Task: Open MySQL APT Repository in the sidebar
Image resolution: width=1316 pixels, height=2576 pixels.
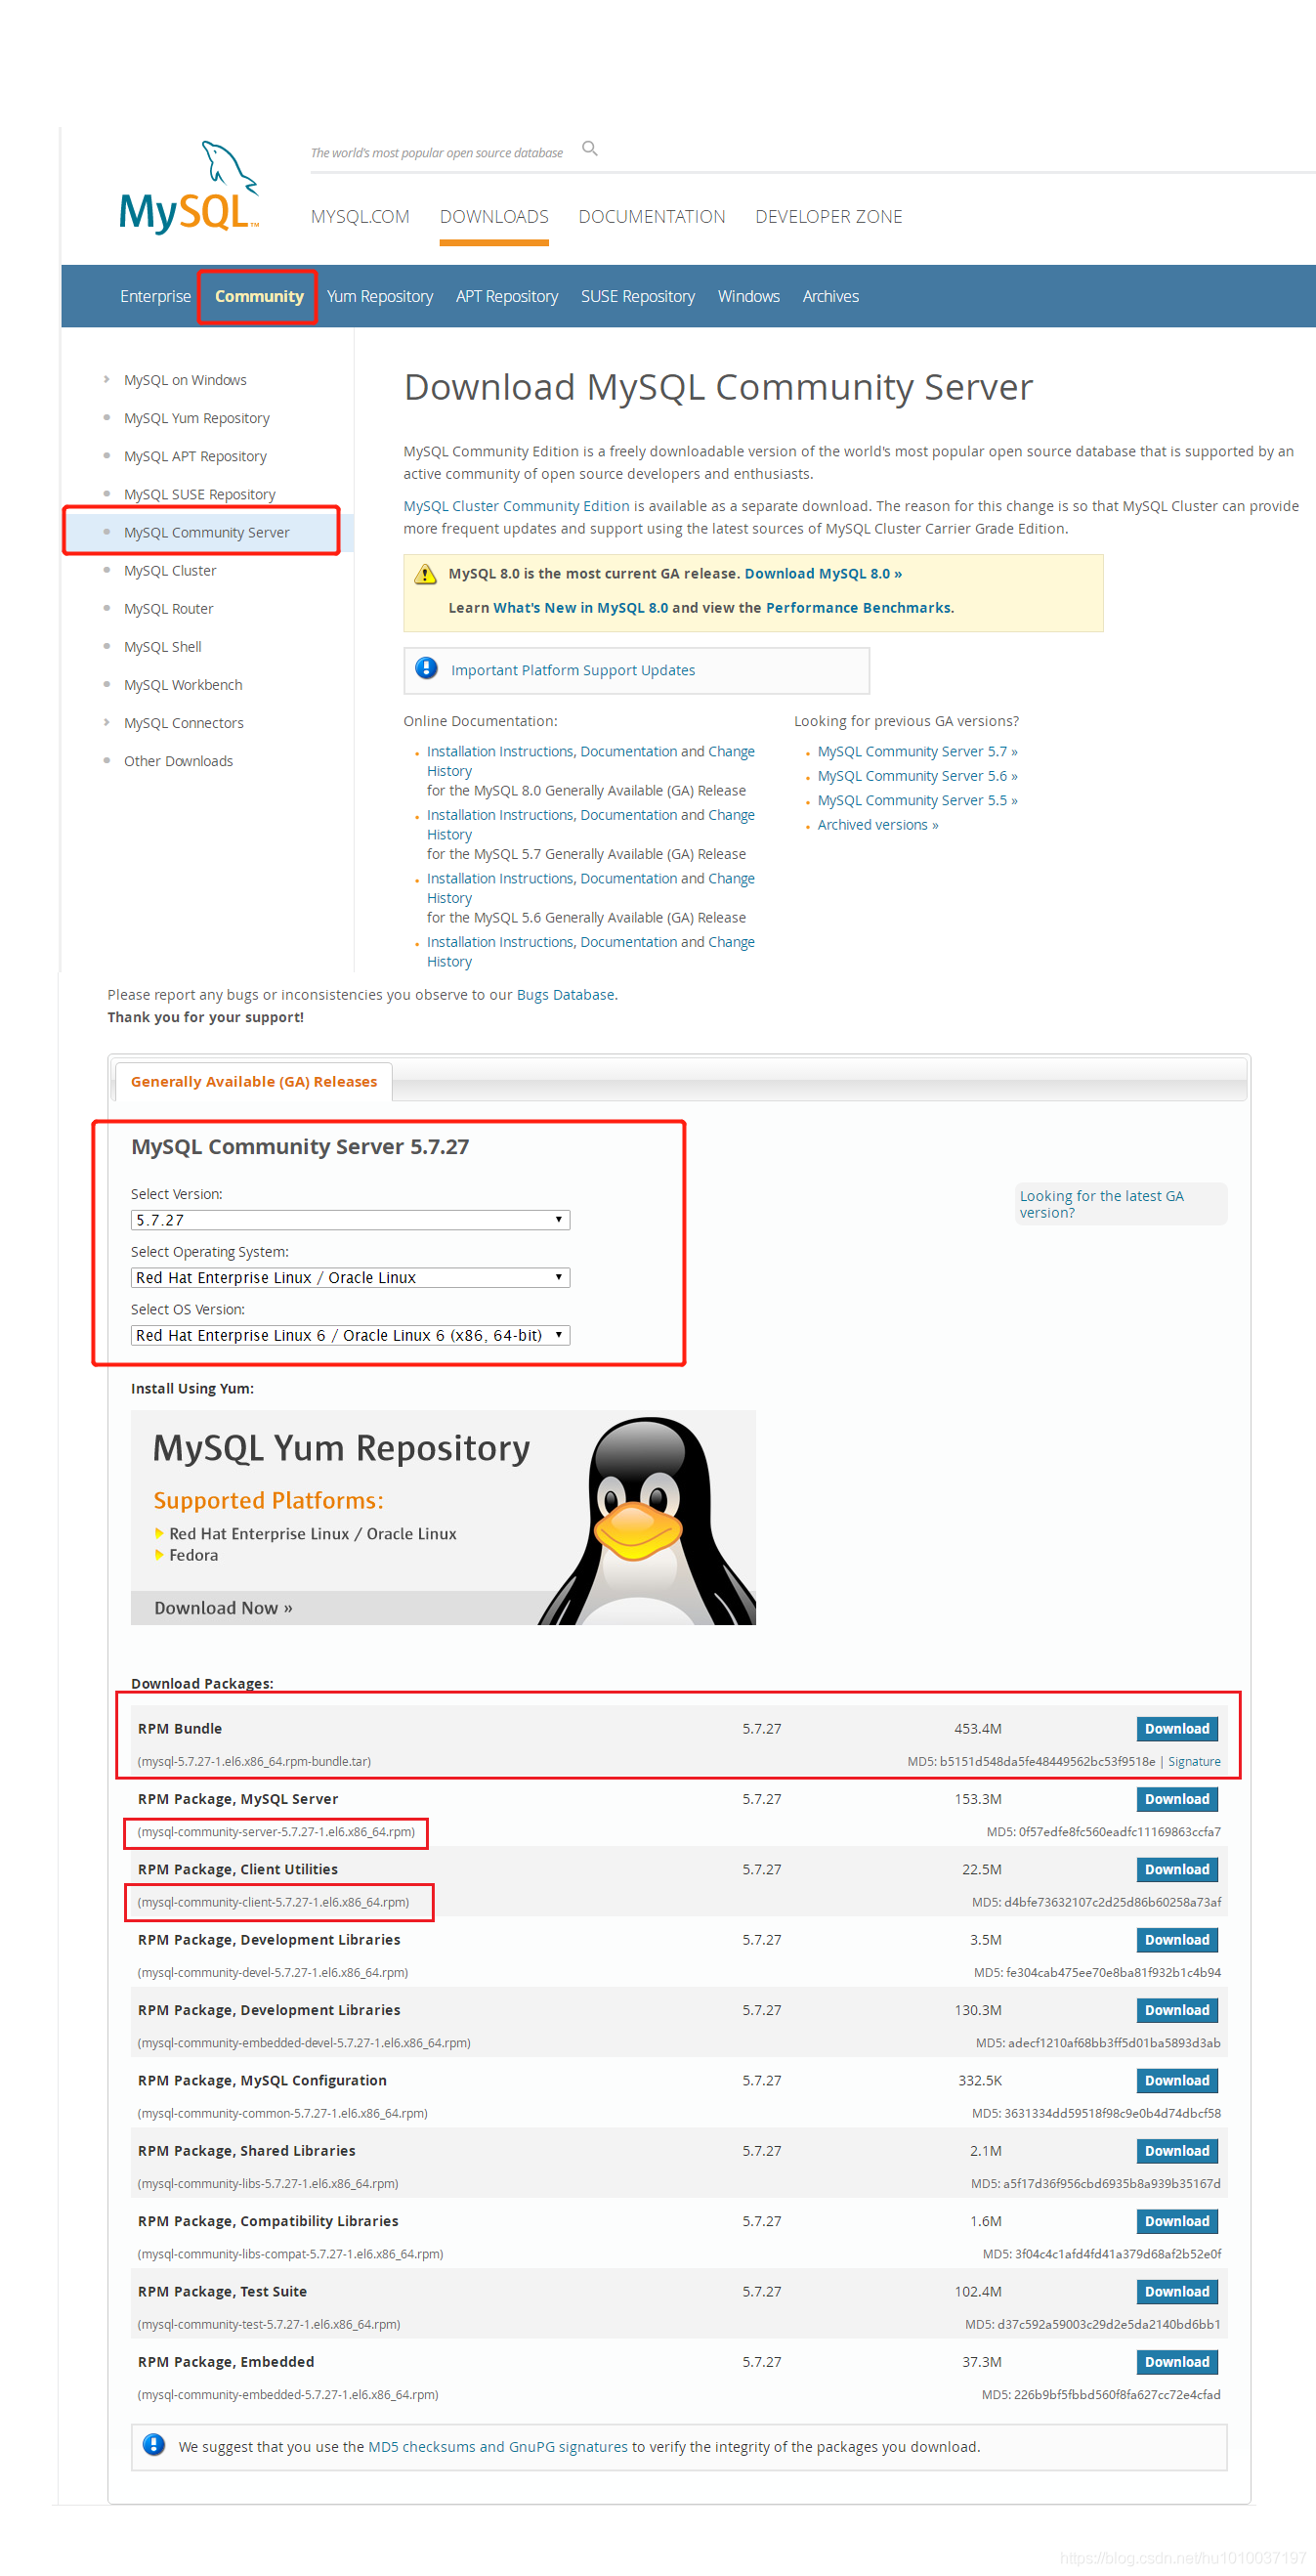Action: pyautogui.click(x=195, y=456)
